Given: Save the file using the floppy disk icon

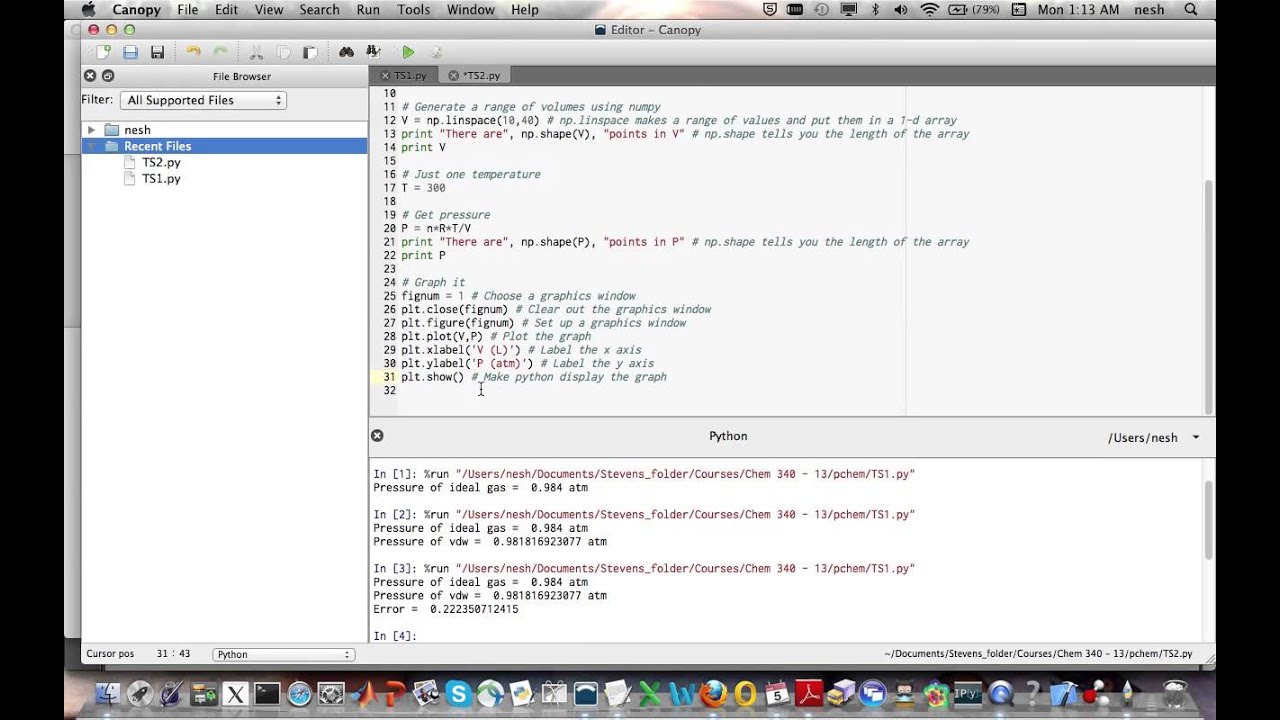Looking at the screenshot, I should point(157,52).
